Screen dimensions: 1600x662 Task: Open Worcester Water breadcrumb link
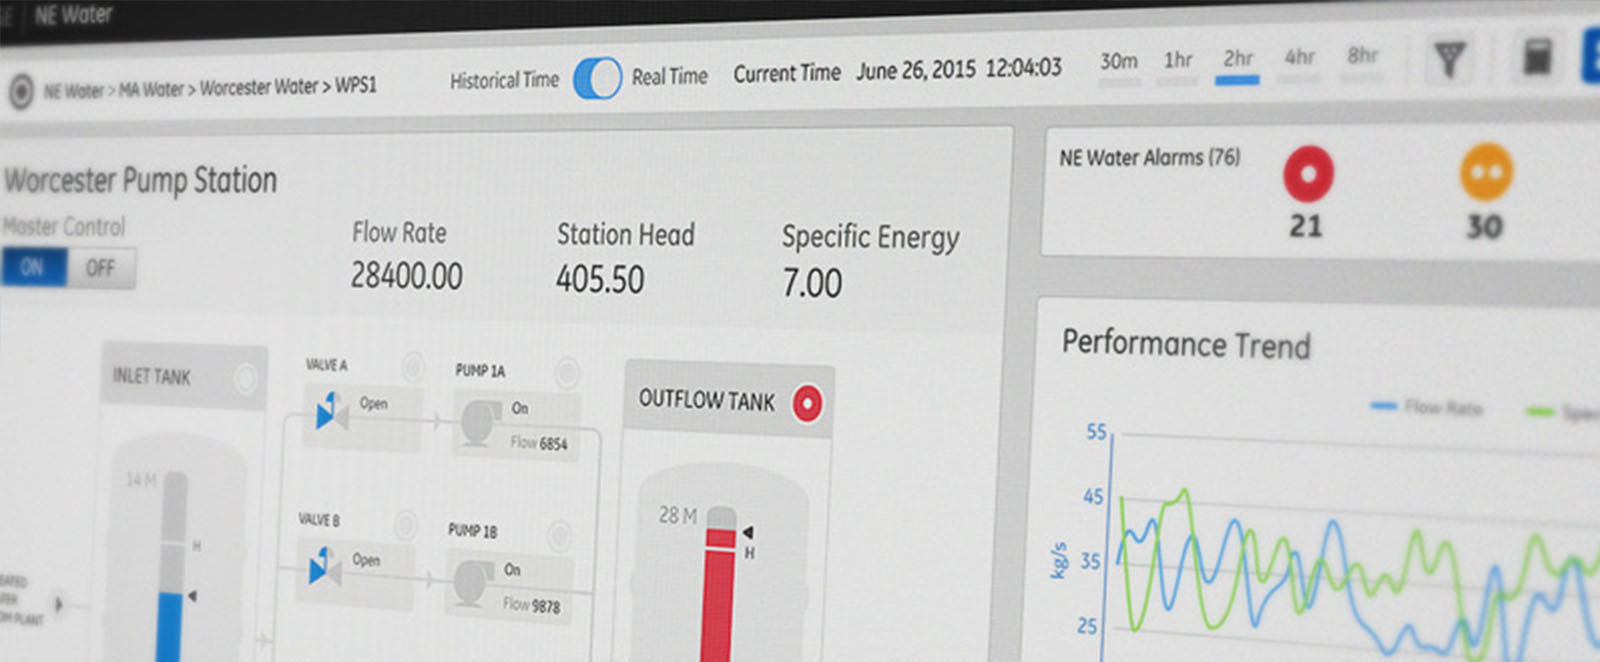(258, 87)
